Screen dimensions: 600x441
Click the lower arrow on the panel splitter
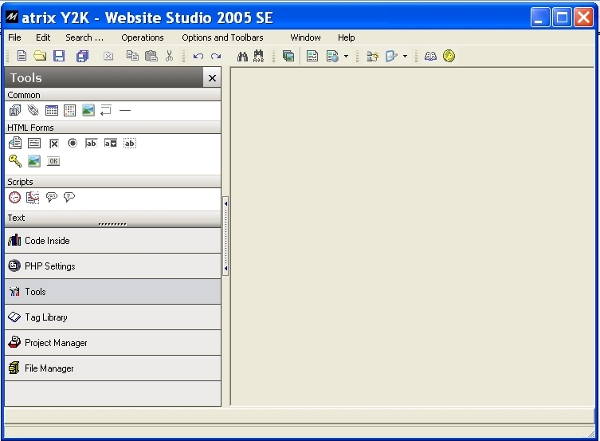coord(226,268)
